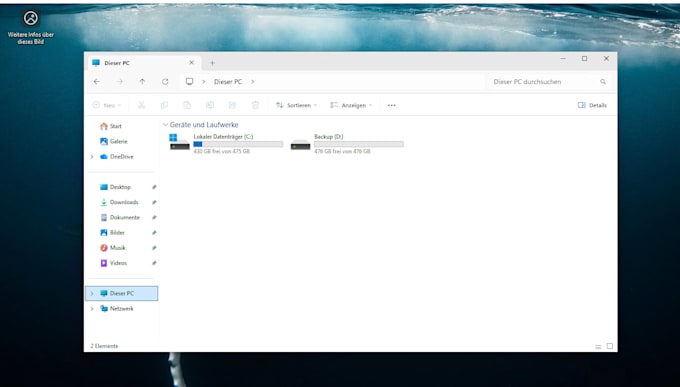This screenshot has height=387, width=680.
Task: Click Dieser PC breadcrumb in address bar
Action: click(228, 82)
